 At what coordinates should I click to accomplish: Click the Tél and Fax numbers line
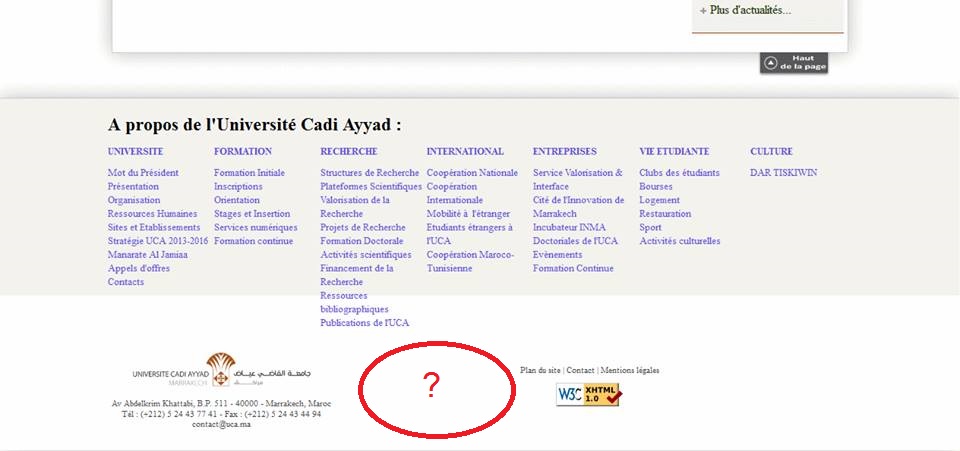(222, 414)
